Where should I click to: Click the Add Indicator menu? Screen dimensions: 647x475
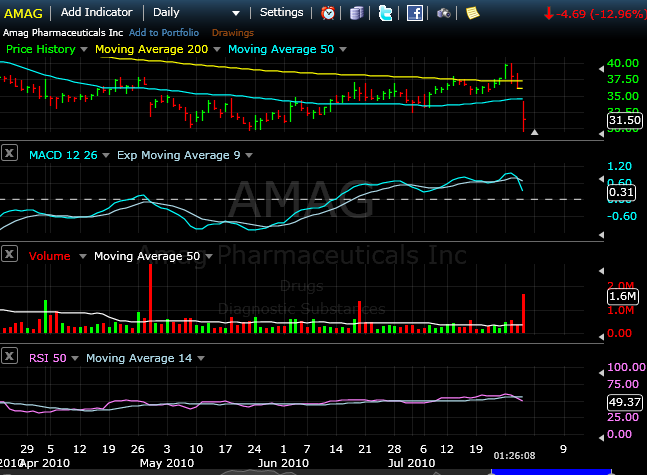click(95, 13)
